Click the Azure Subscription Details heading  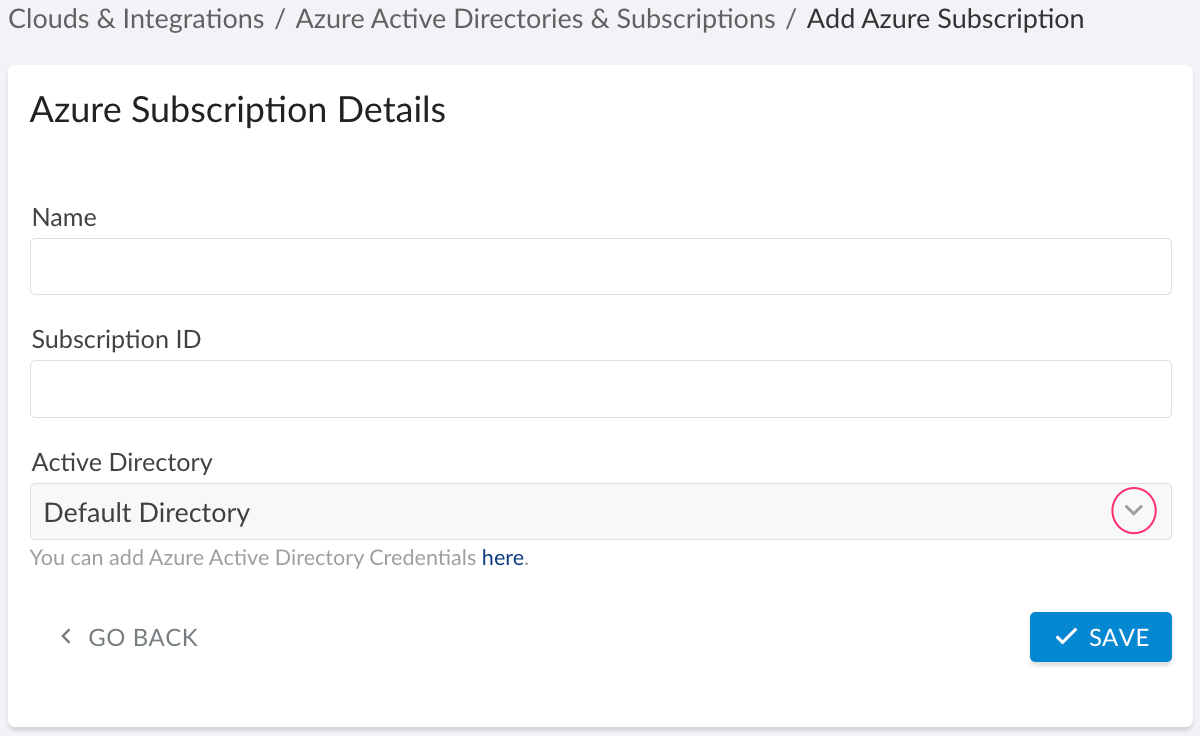pyautogui.click(x=238, y=110)
